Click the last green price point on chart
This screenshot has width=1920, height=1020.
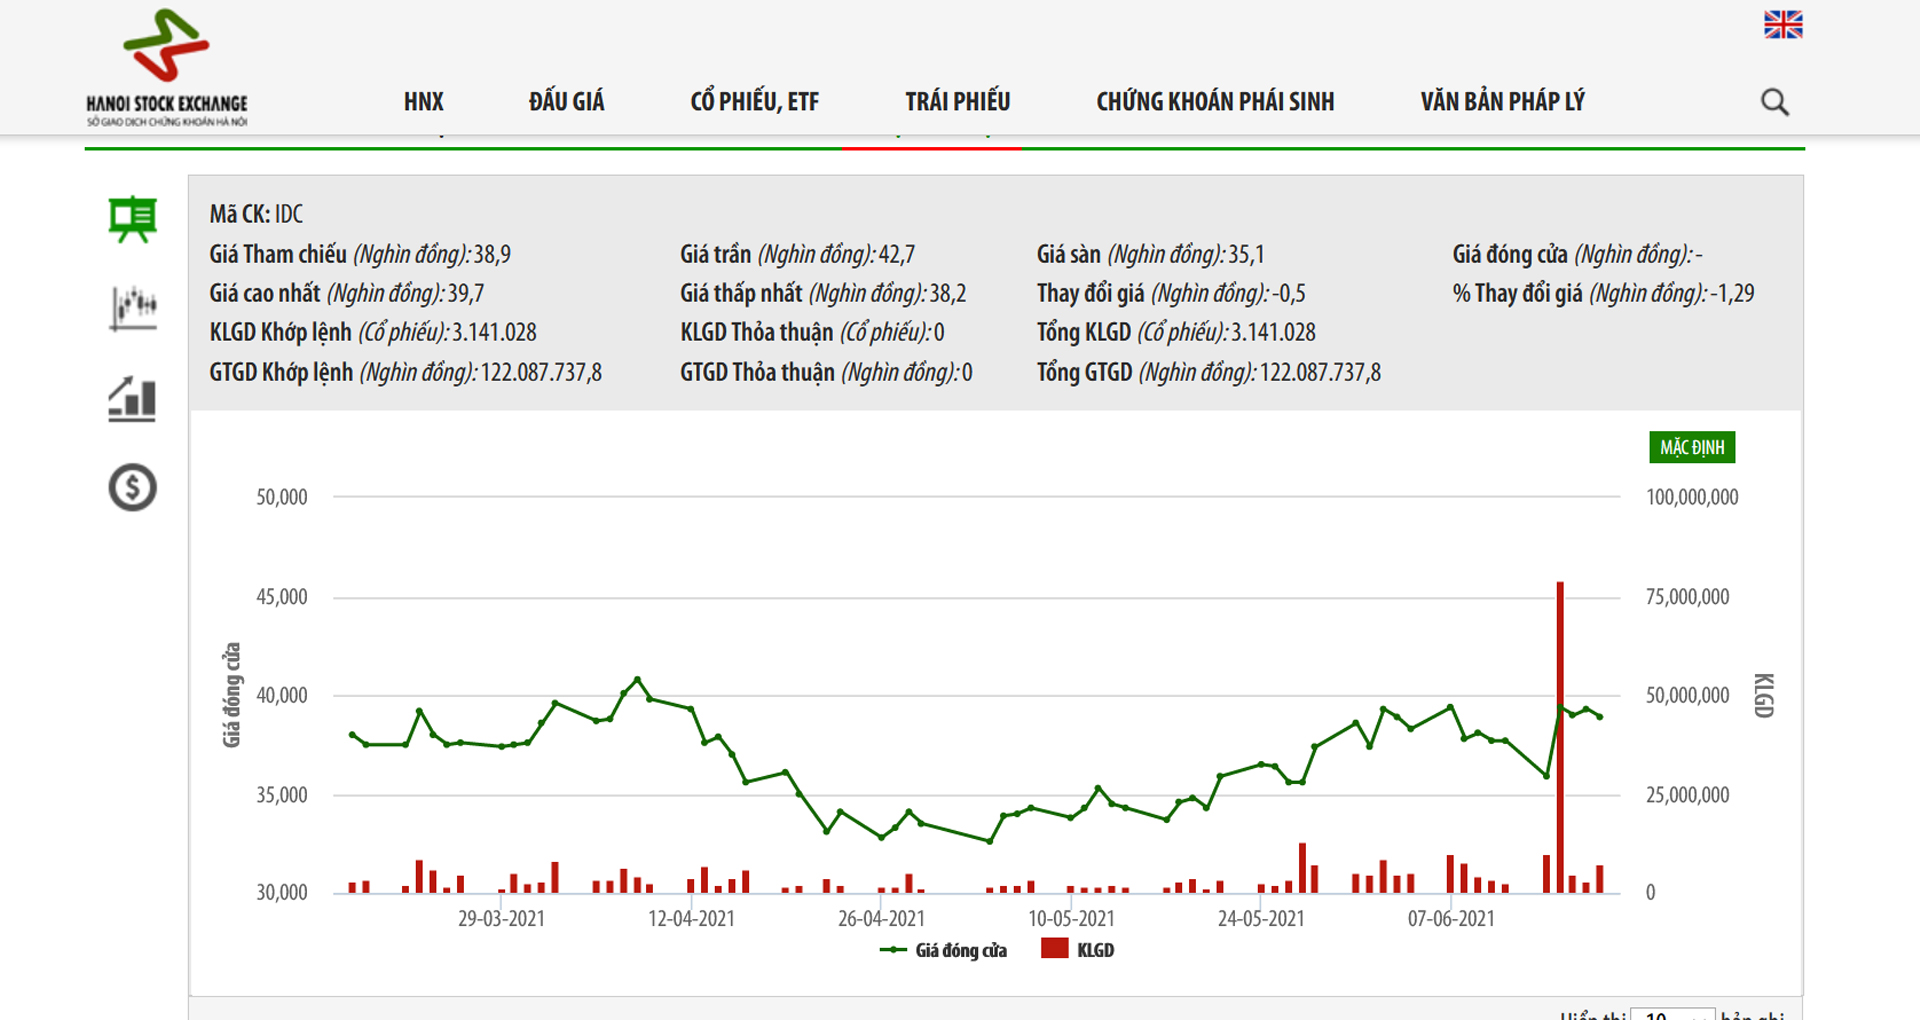(x=1600, y=717)
